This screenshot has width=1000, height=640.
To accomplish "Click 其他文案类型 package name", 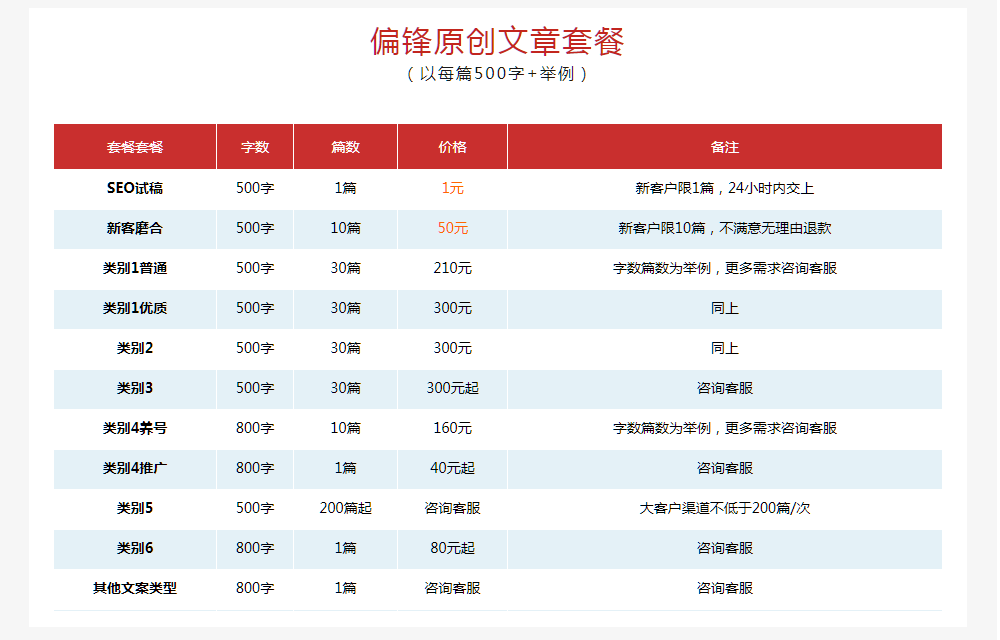I will pyautogui.click(x=134, y=588).
